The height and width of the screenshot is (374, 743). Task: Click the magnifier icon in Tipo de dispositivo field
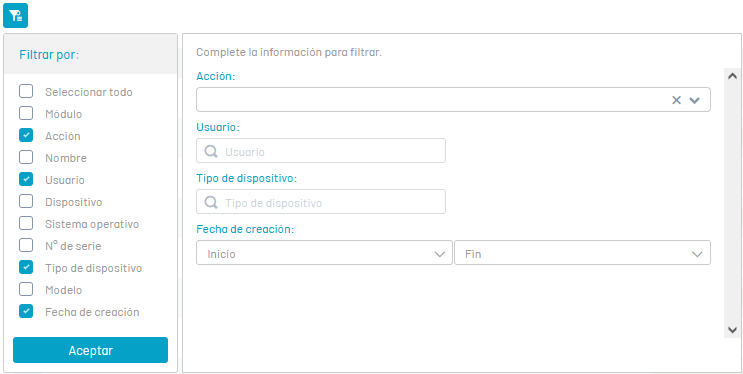pyautogui.click(x=211, y=202)
